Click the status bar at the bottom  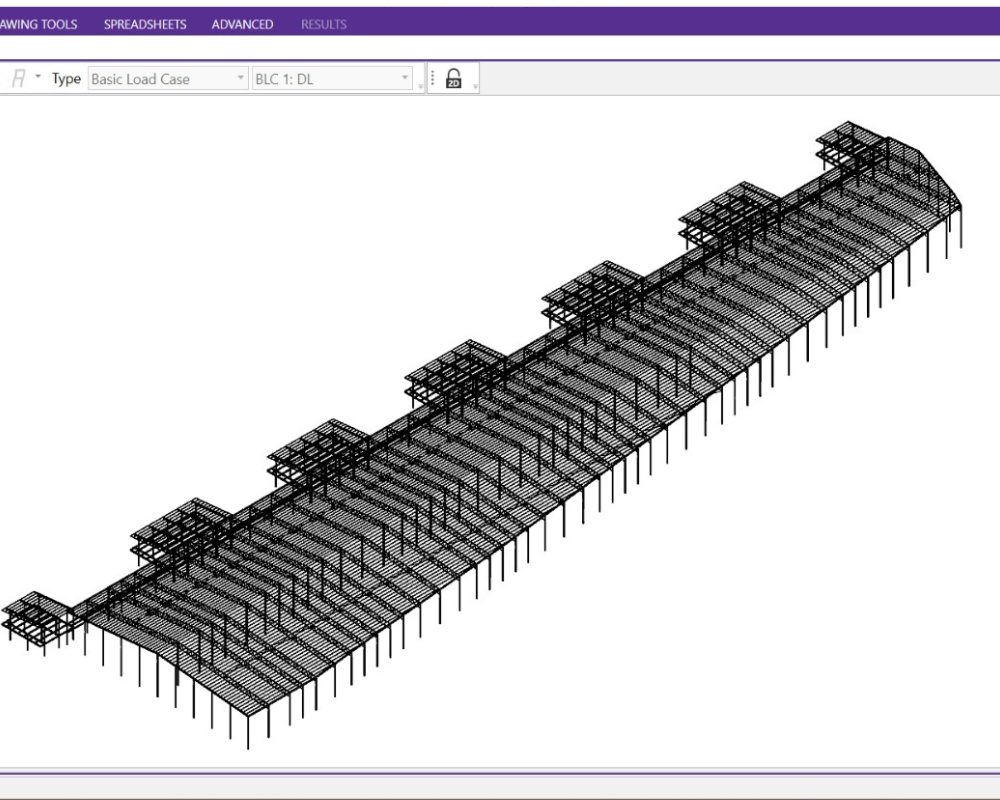click(500, 788)
